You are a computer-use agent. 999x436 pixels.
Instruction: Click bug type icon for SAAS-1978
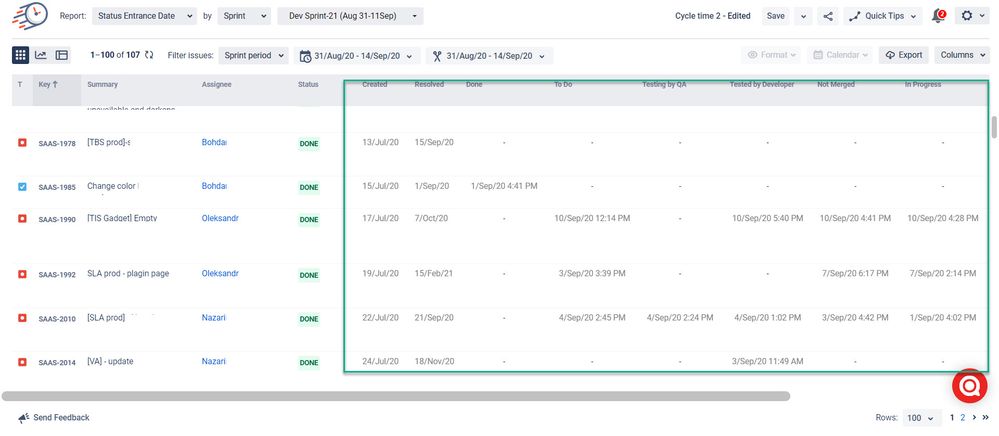[22, 143]
